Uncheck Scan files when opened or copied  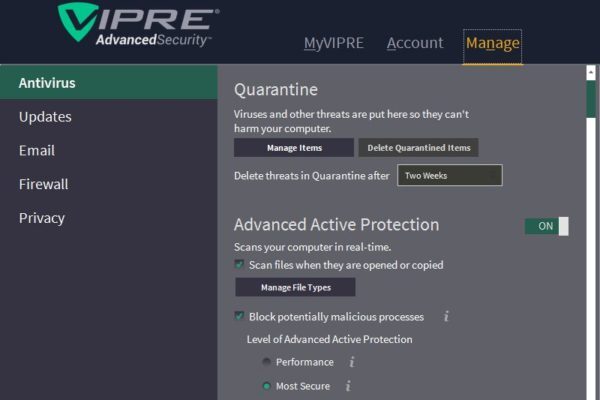pos(239,264)
